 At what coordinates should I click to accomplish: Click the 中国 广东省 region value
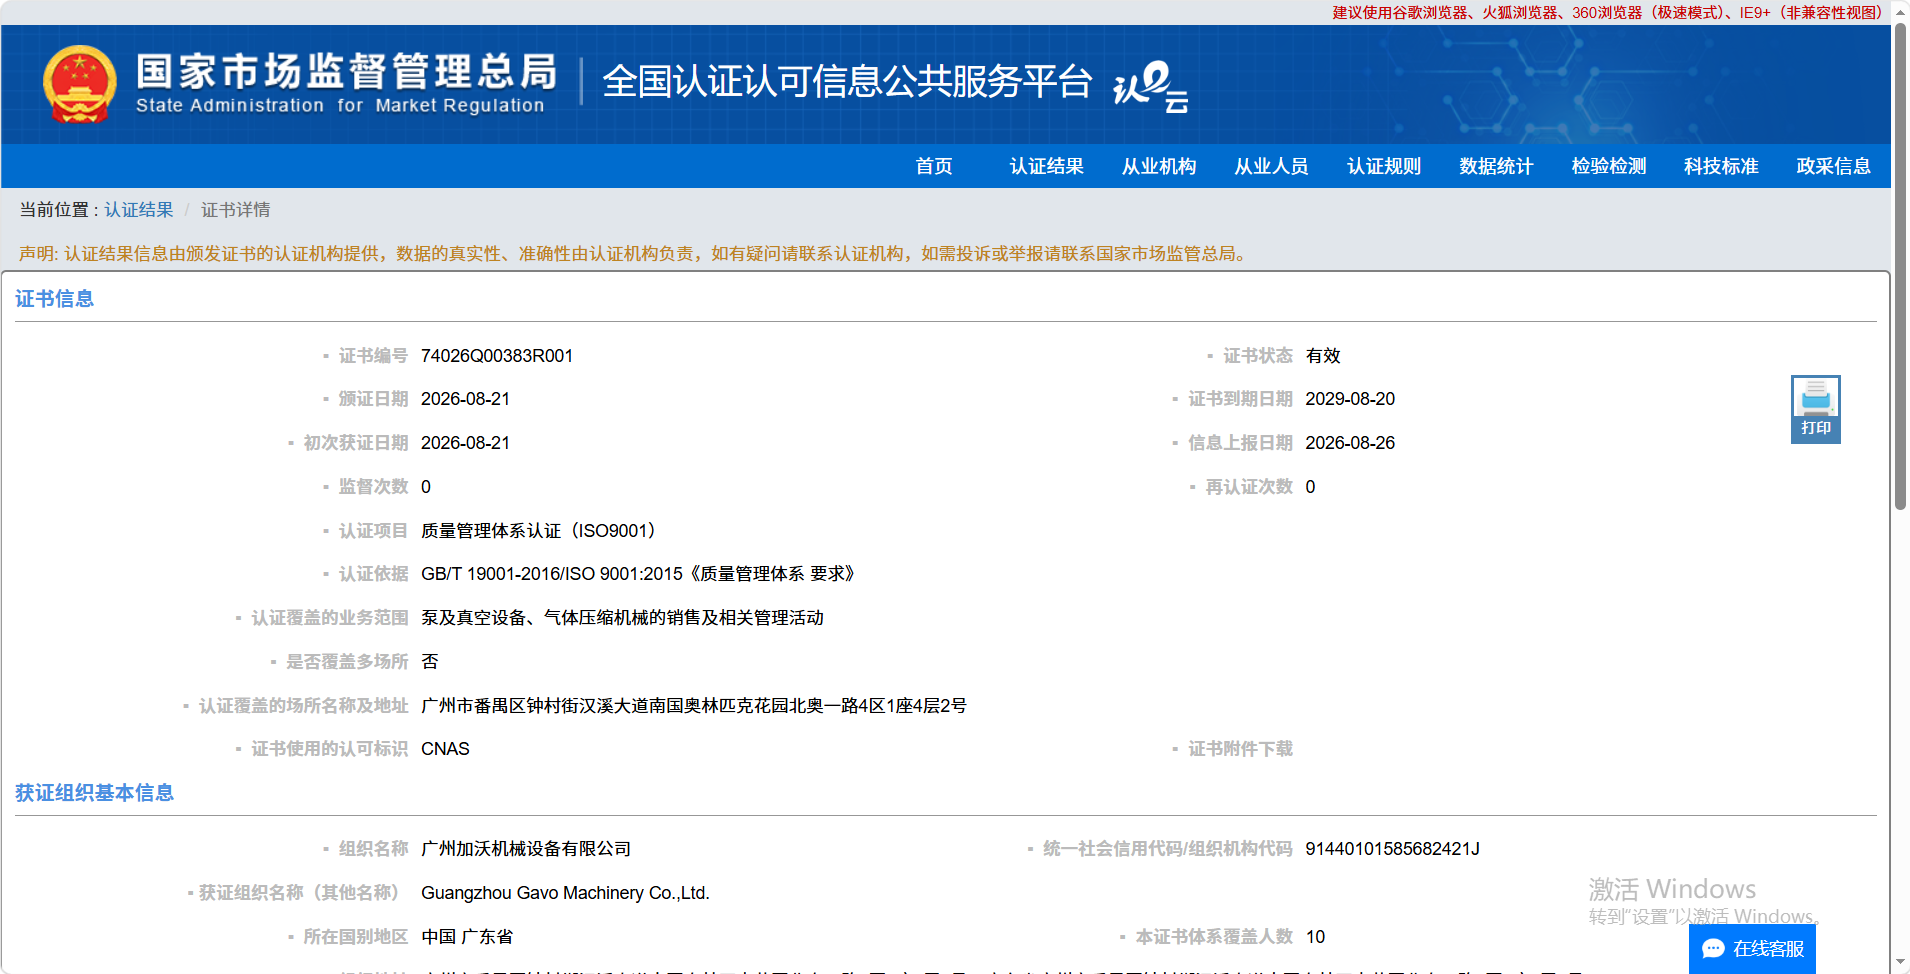coord(467,937)
